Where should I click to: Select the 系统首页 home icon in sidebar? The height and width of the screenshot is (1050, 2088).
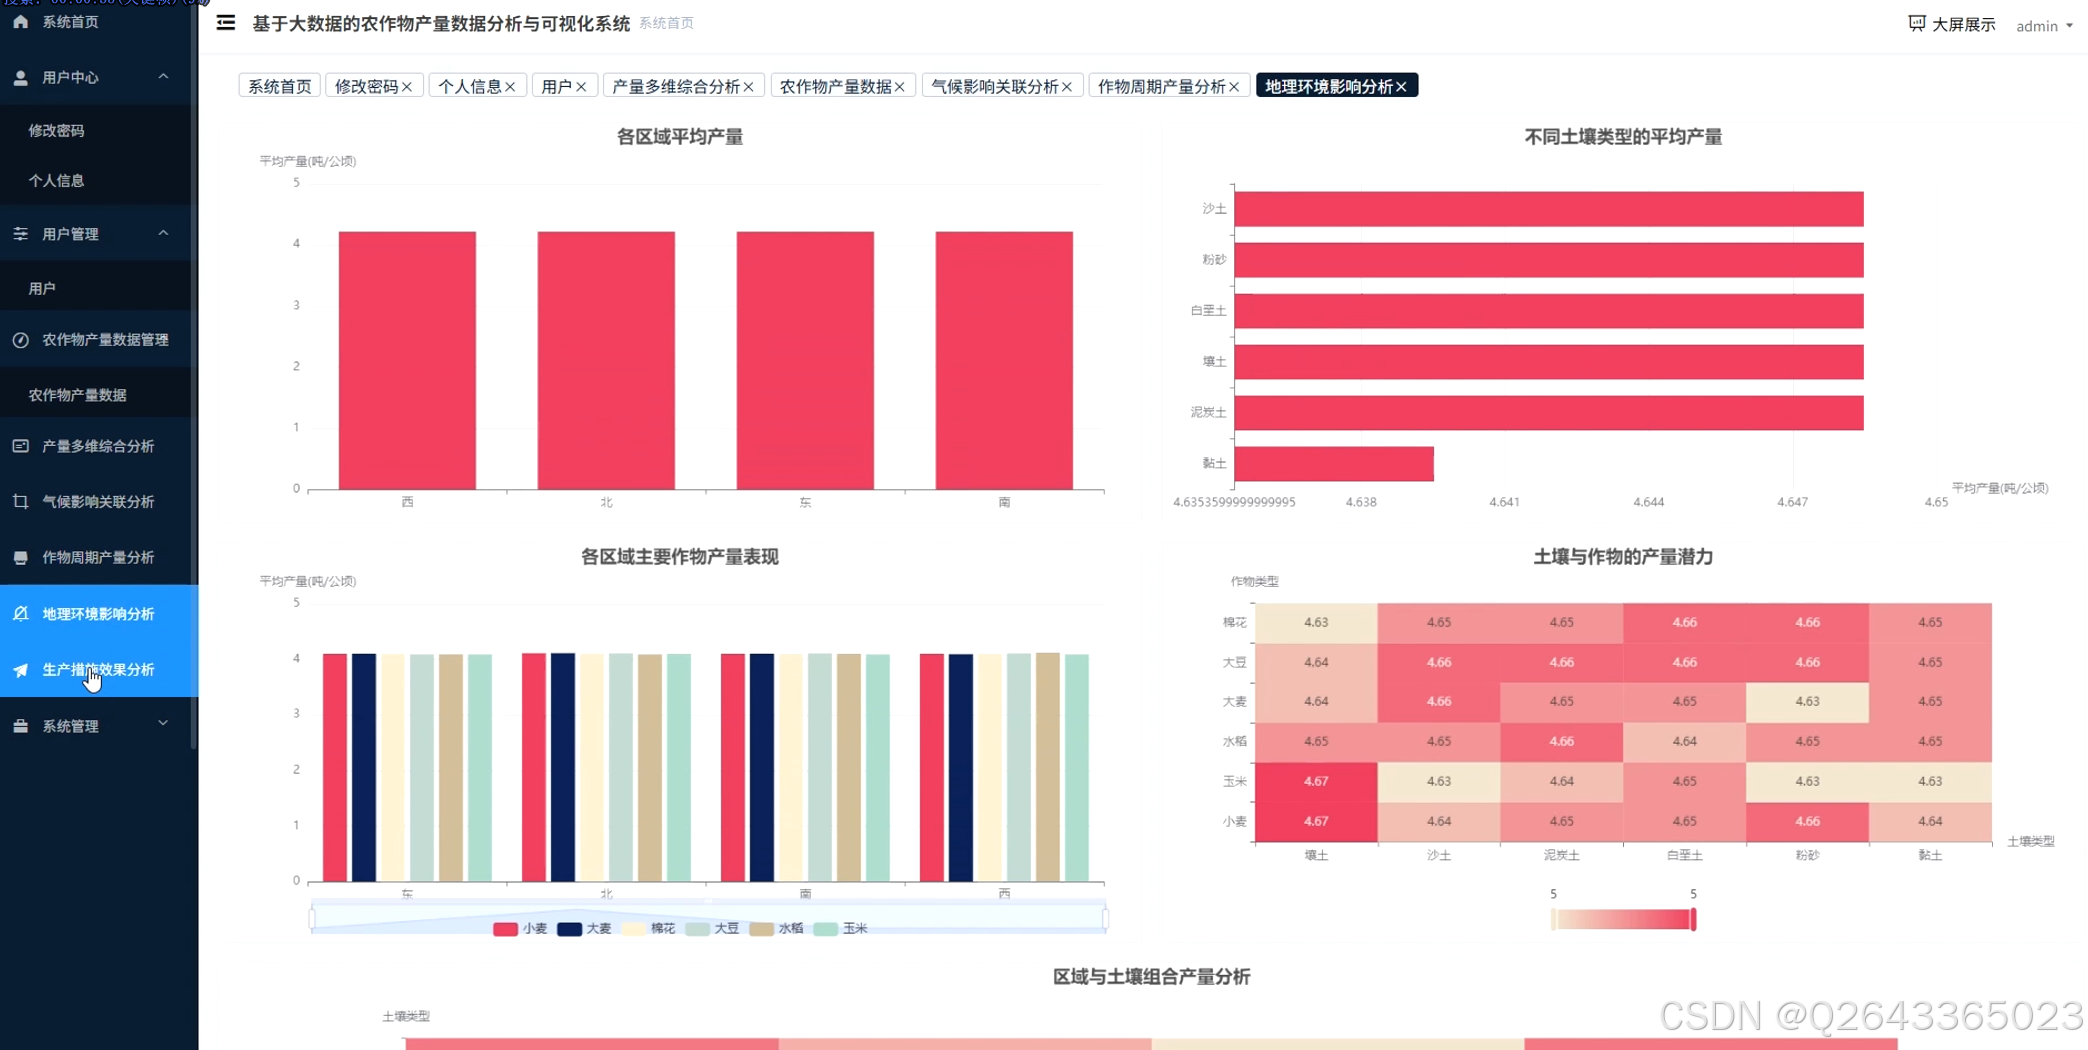point(19,21)
